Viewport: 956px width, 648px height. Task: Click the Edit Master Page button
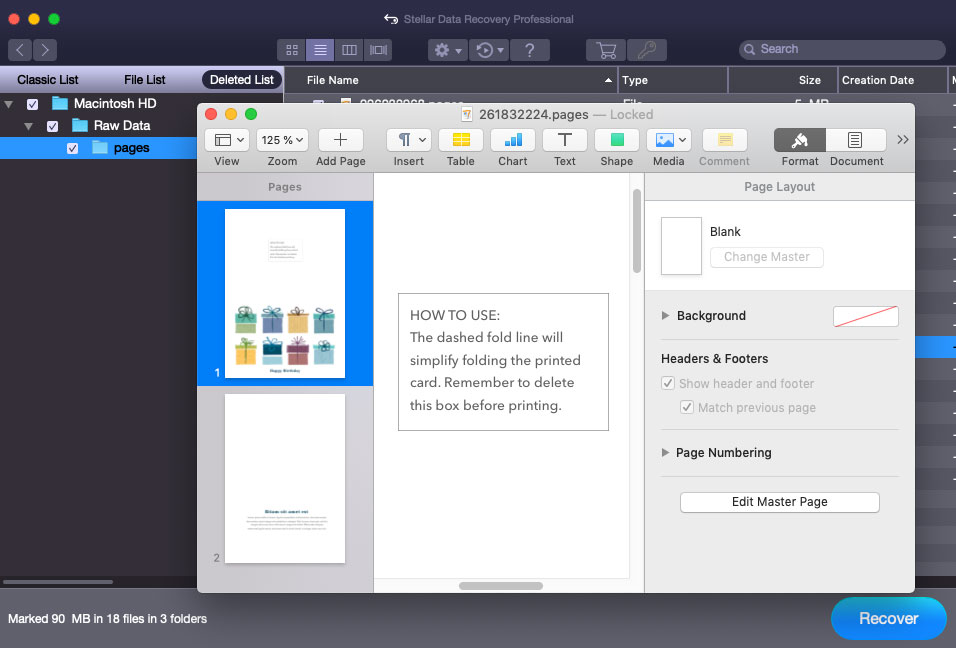coord(779,502)
